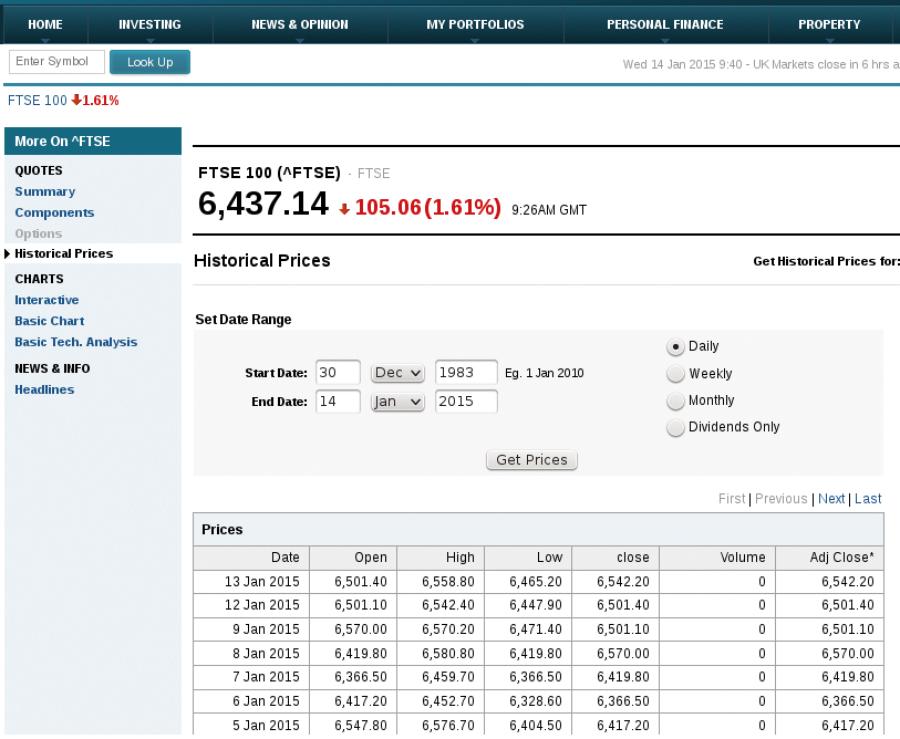Go to the Next page of prices
This screenshot has width=900, height=739.
tap(831, 499)
